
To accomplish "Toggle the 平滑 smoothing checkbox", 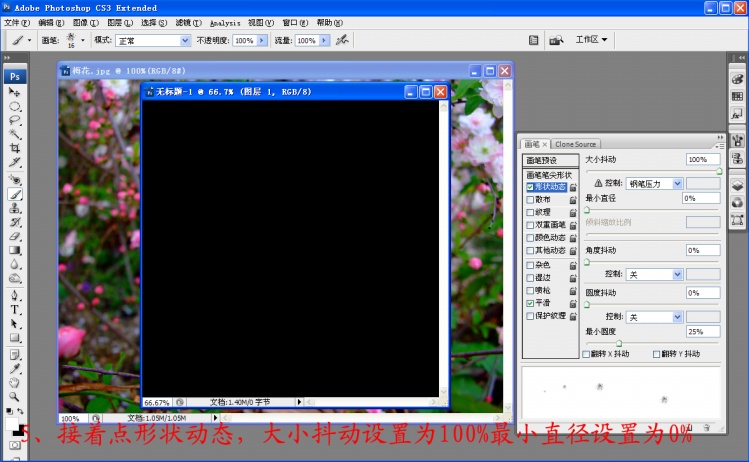I will (530, 302).
